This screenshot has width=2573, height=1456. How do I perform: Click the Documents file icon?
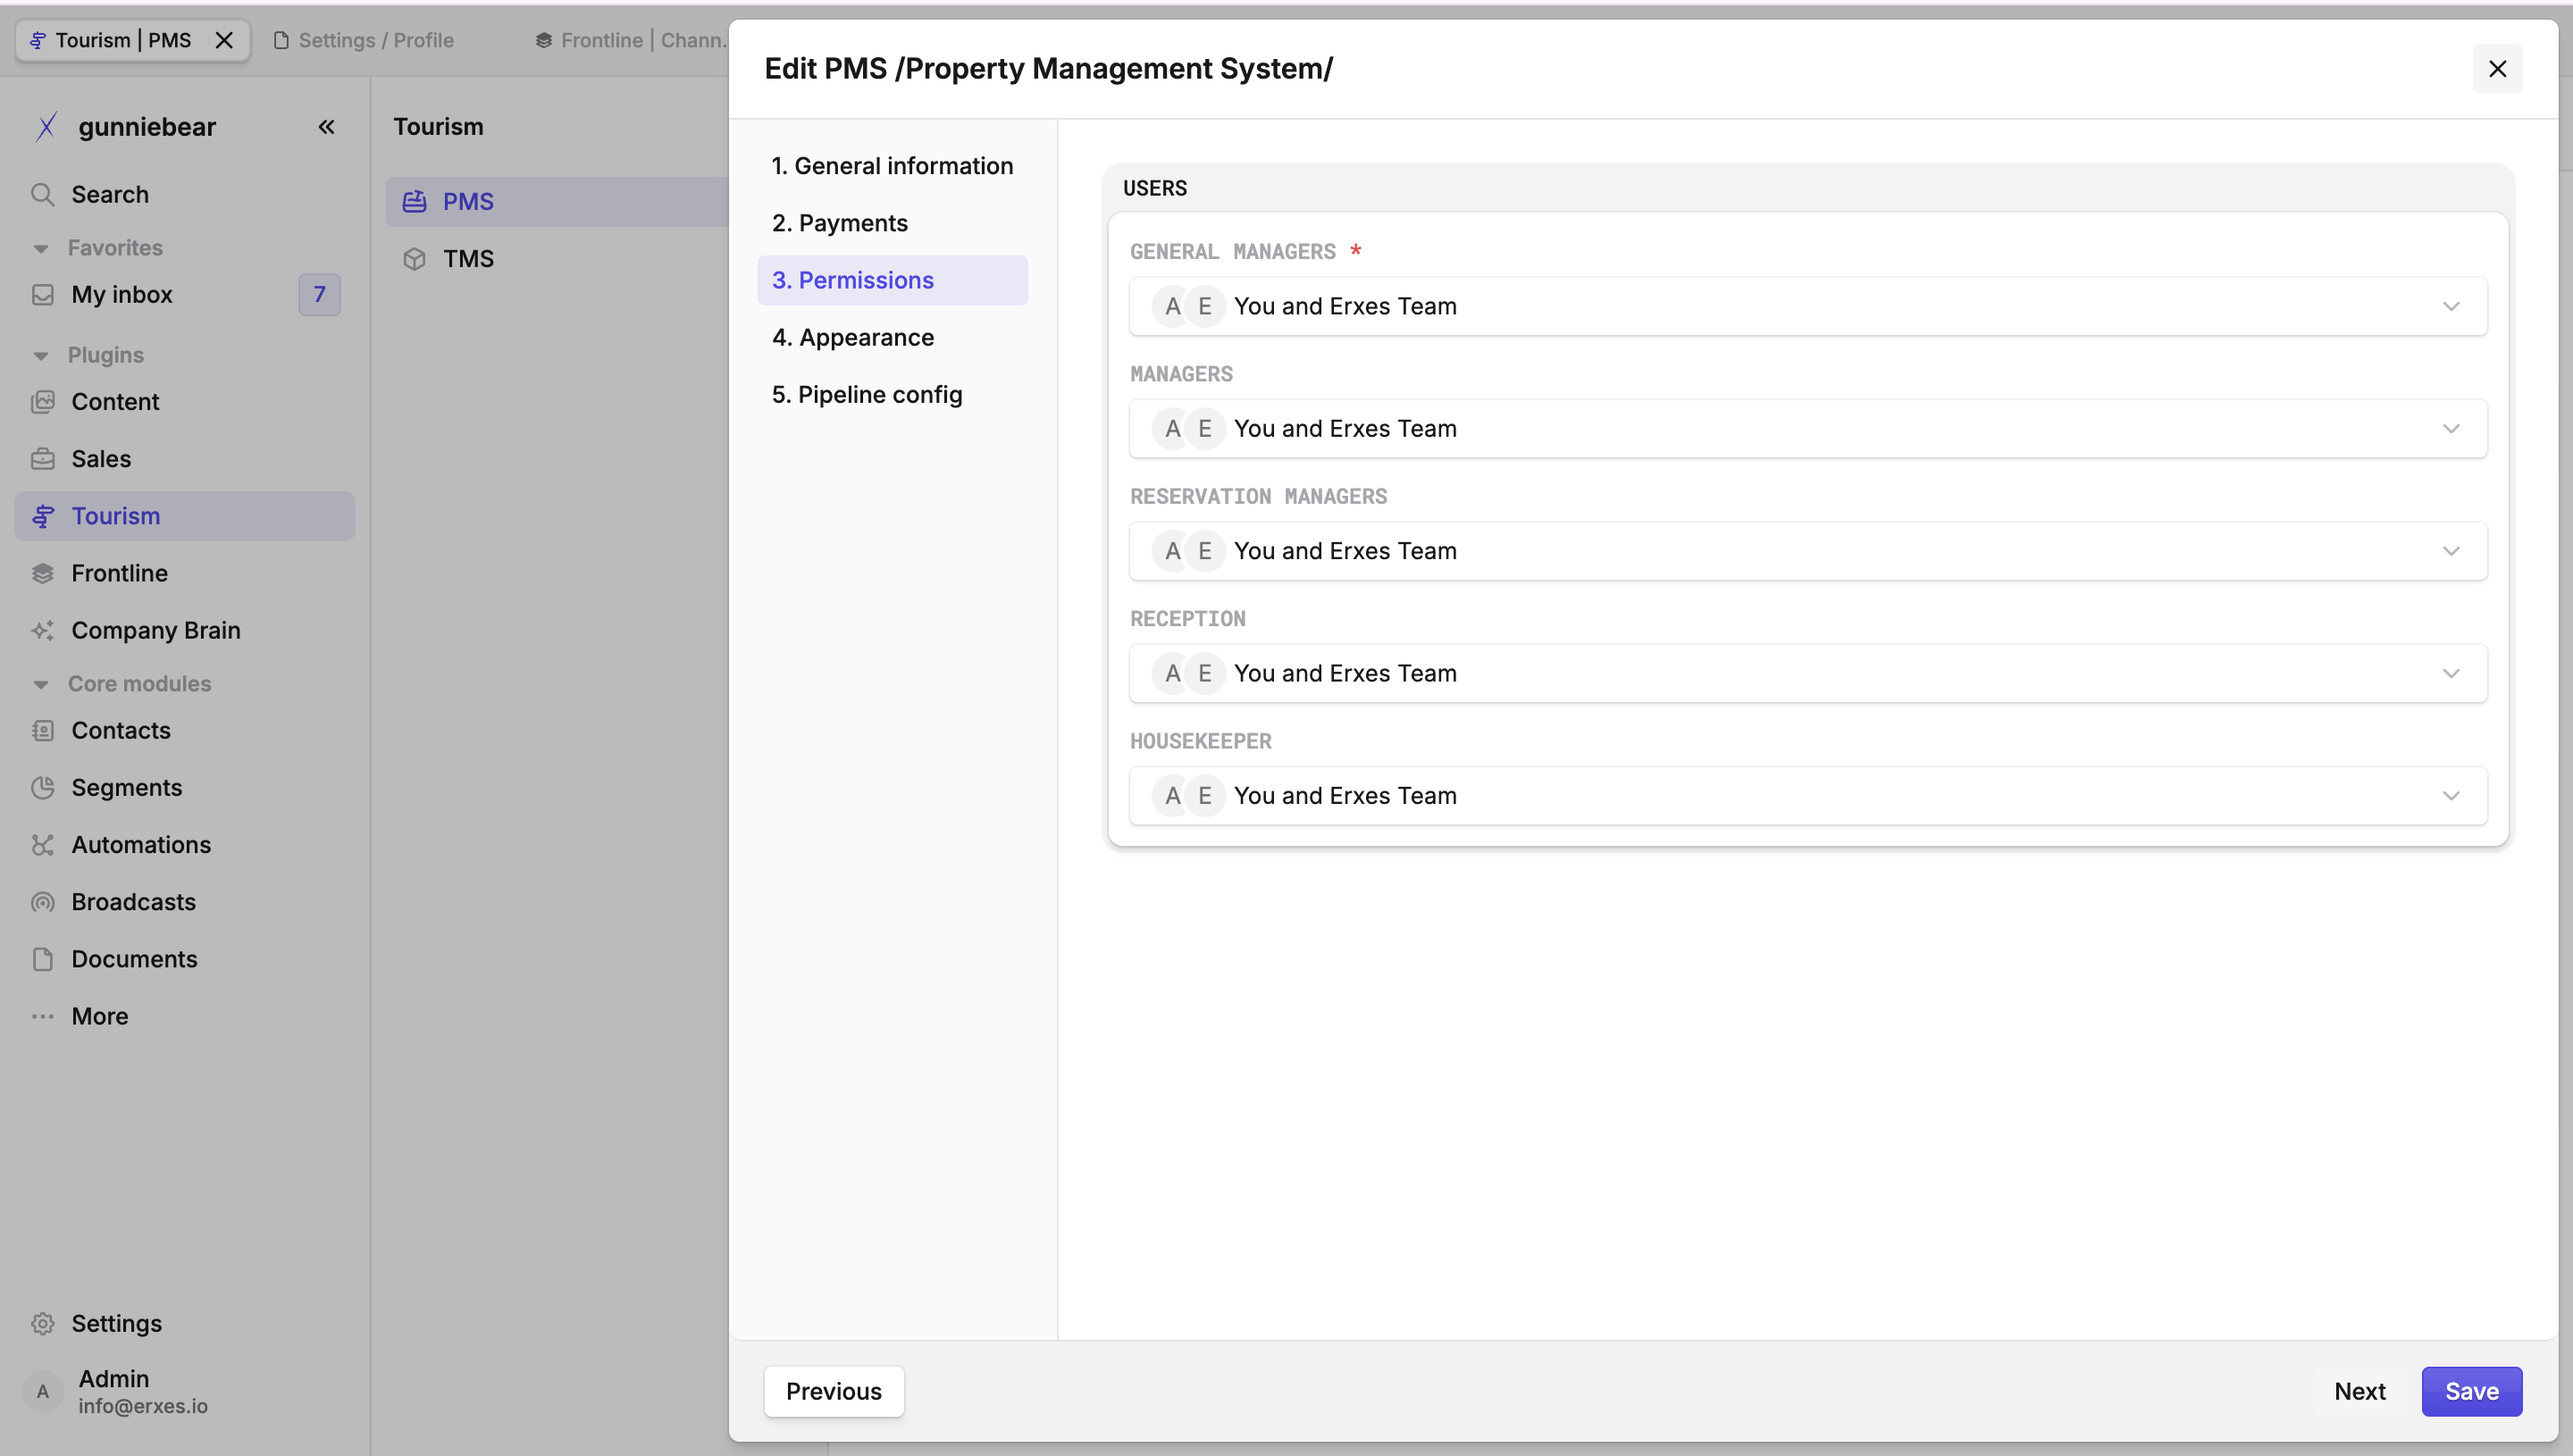[x=42, y=958]
